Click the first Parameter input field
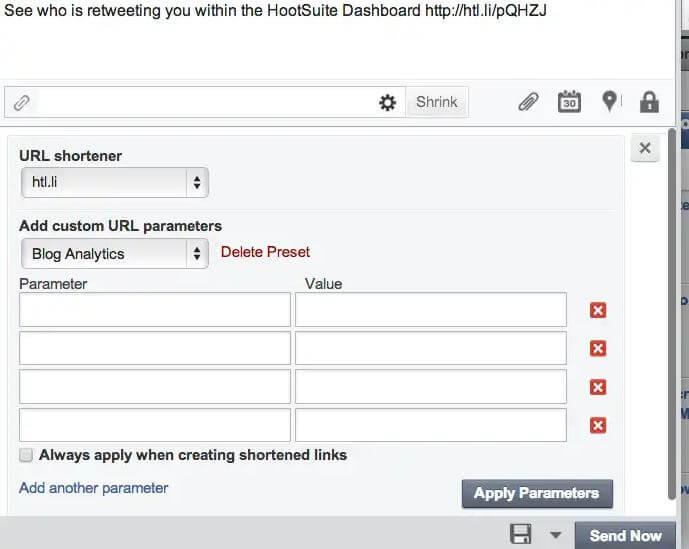The width and height of the screenshot is (689, 549). pyautogui.click(x=155, y=310)
